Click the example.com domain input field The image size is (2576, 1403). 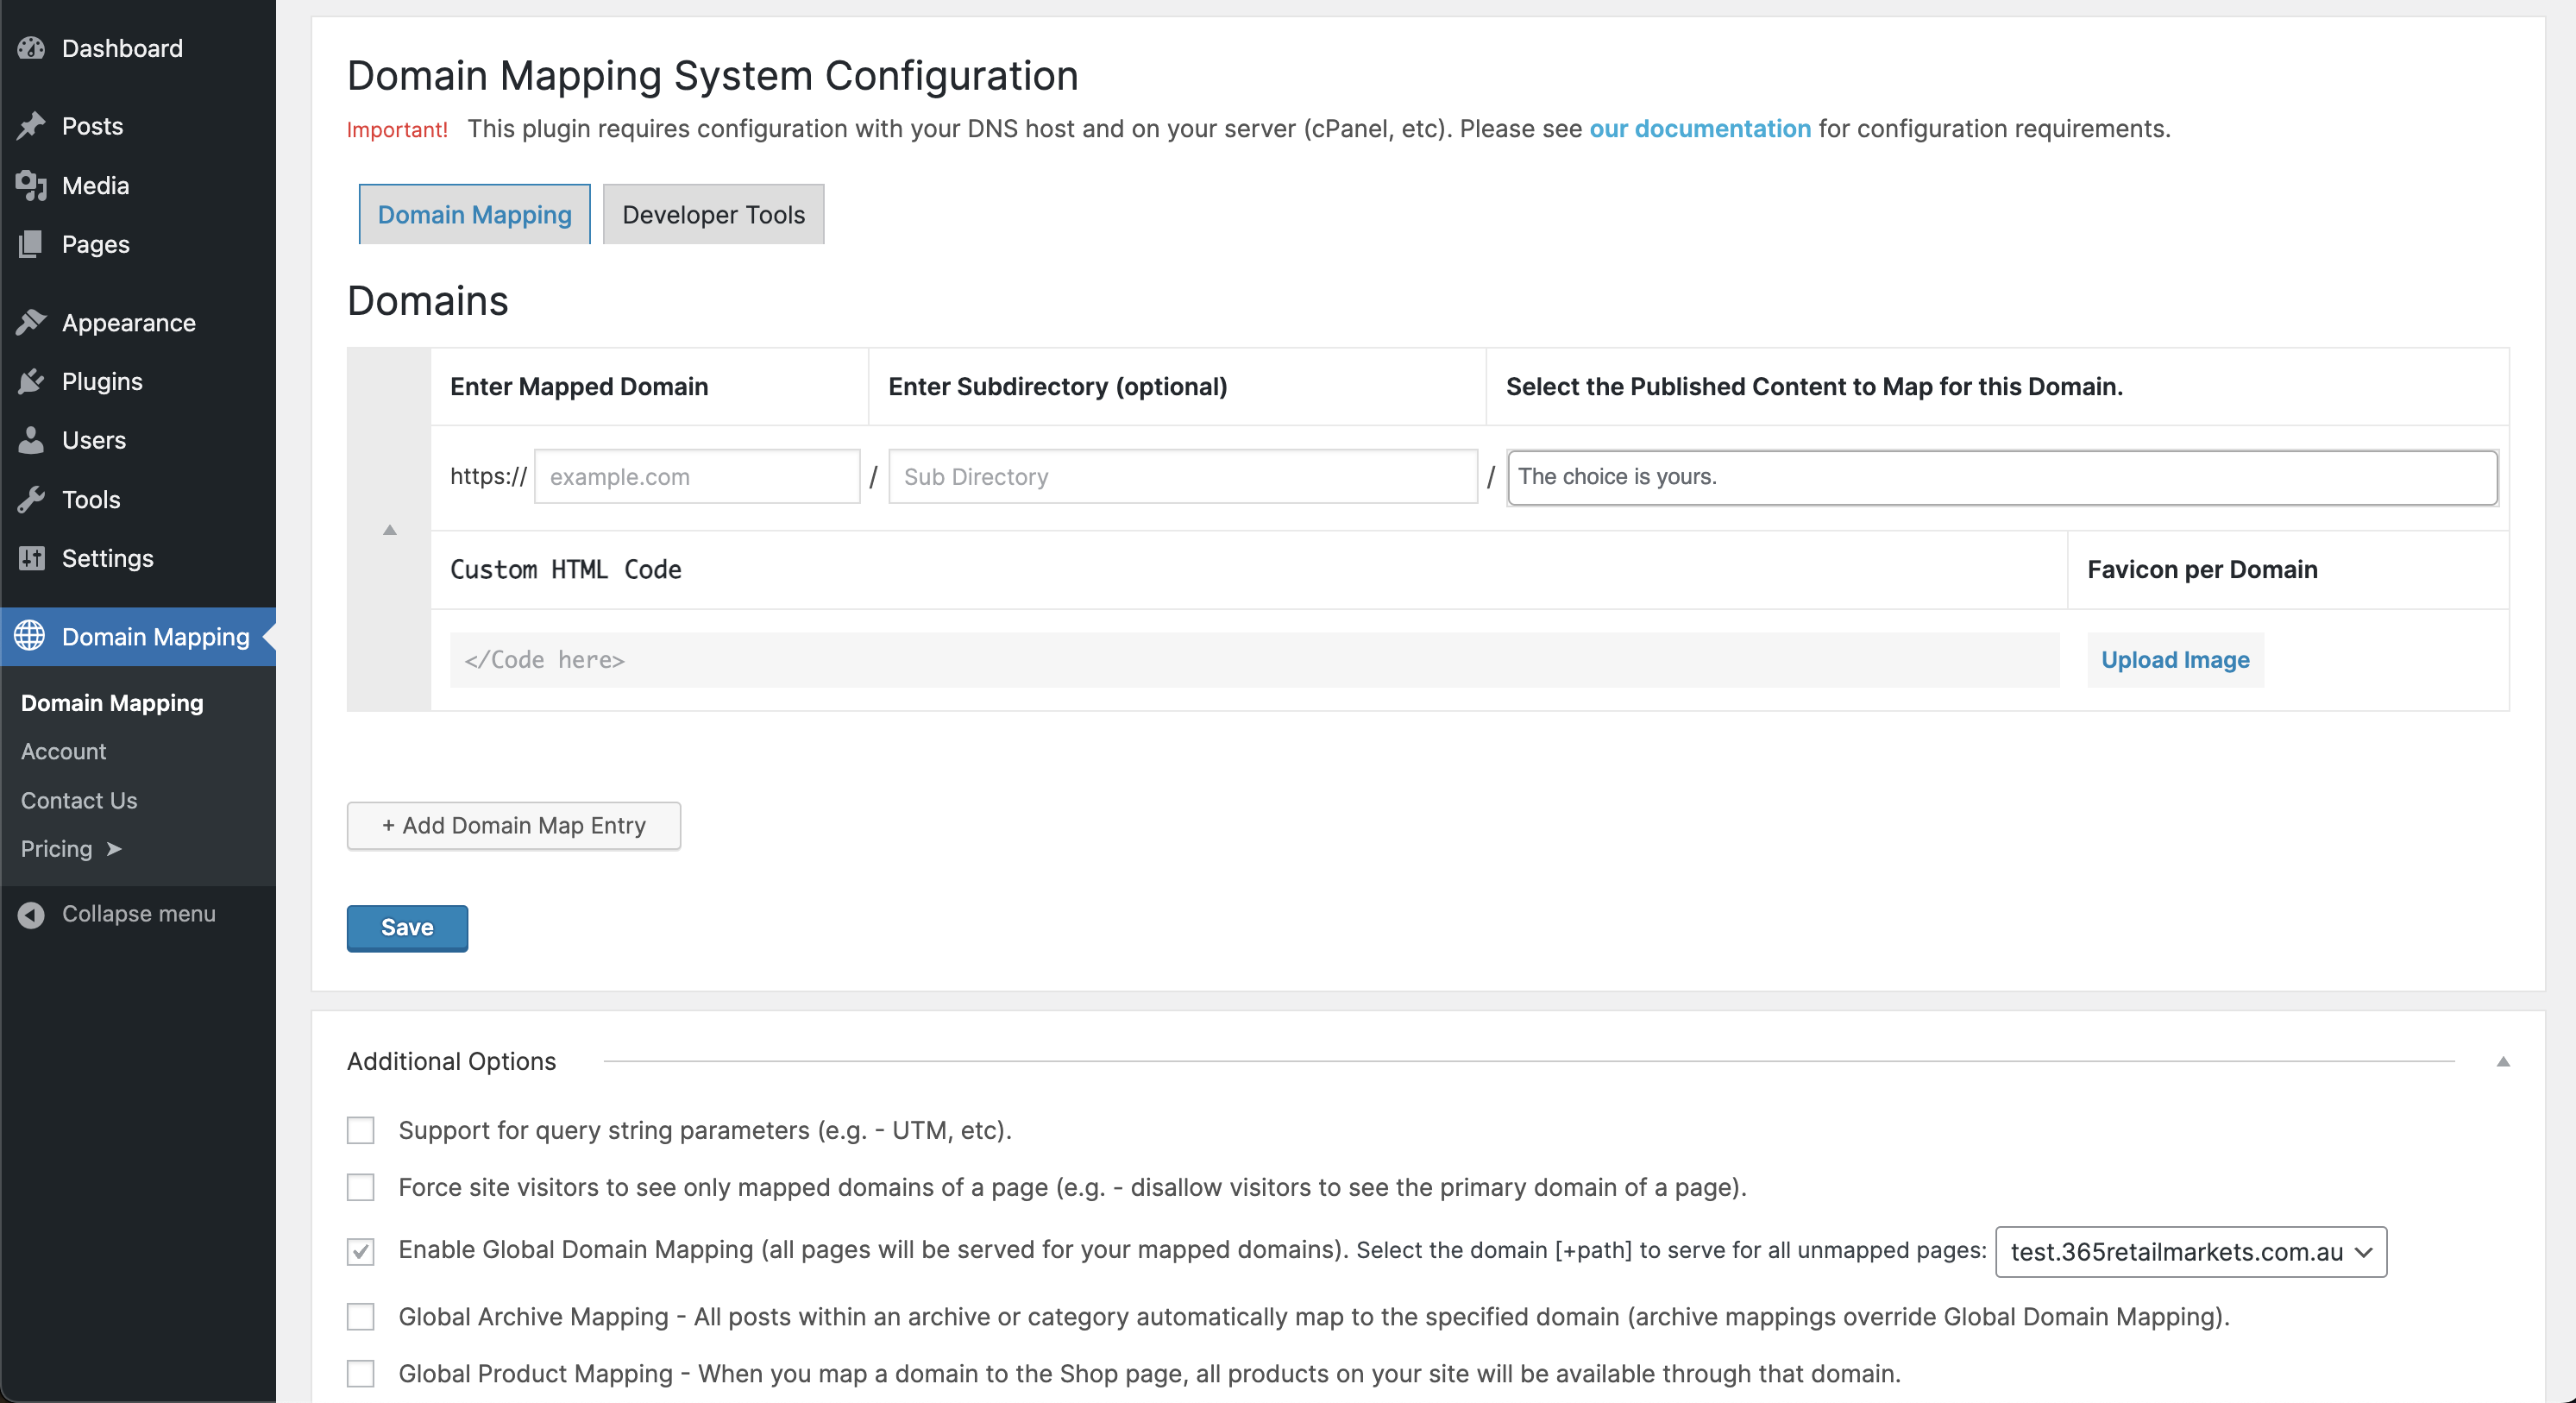pos(691,475)
